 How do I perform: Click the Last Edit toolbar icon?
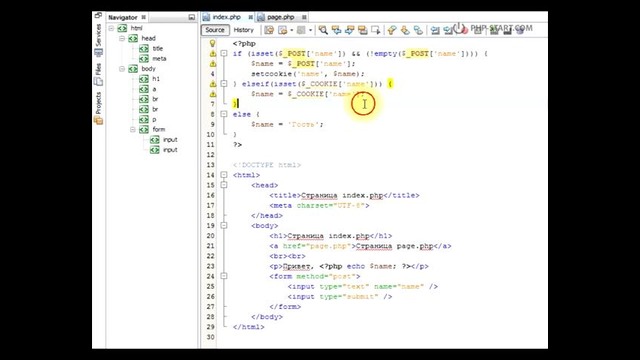pyautogui.click(x=269, y=30)
